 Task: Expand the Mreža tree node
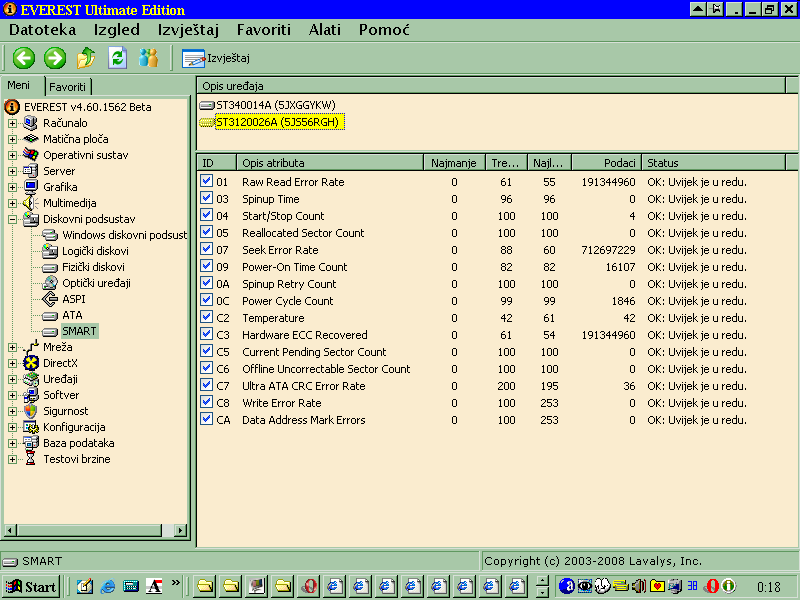click(x=12, y=347)
